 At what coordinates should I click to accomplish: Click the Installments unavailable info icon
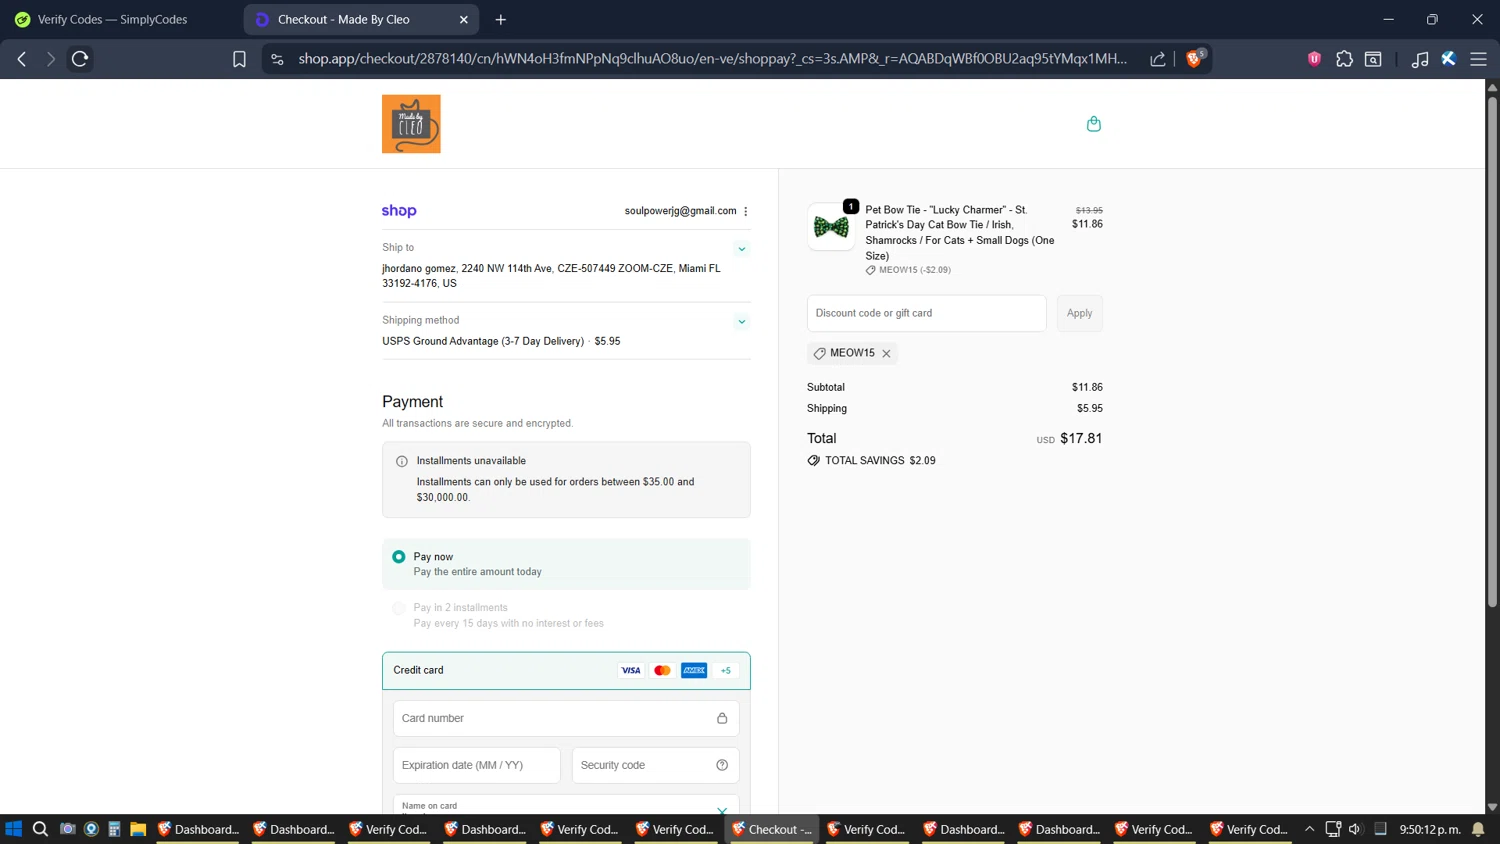pos(402,461)
